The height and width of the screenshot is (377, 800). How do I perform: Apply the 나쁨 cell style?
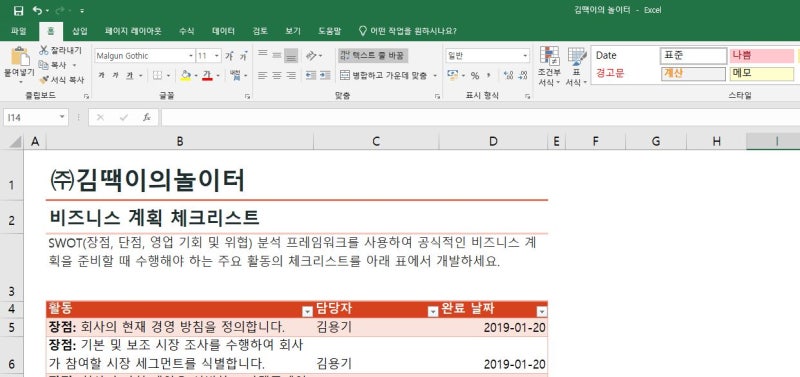pos(762,56)
